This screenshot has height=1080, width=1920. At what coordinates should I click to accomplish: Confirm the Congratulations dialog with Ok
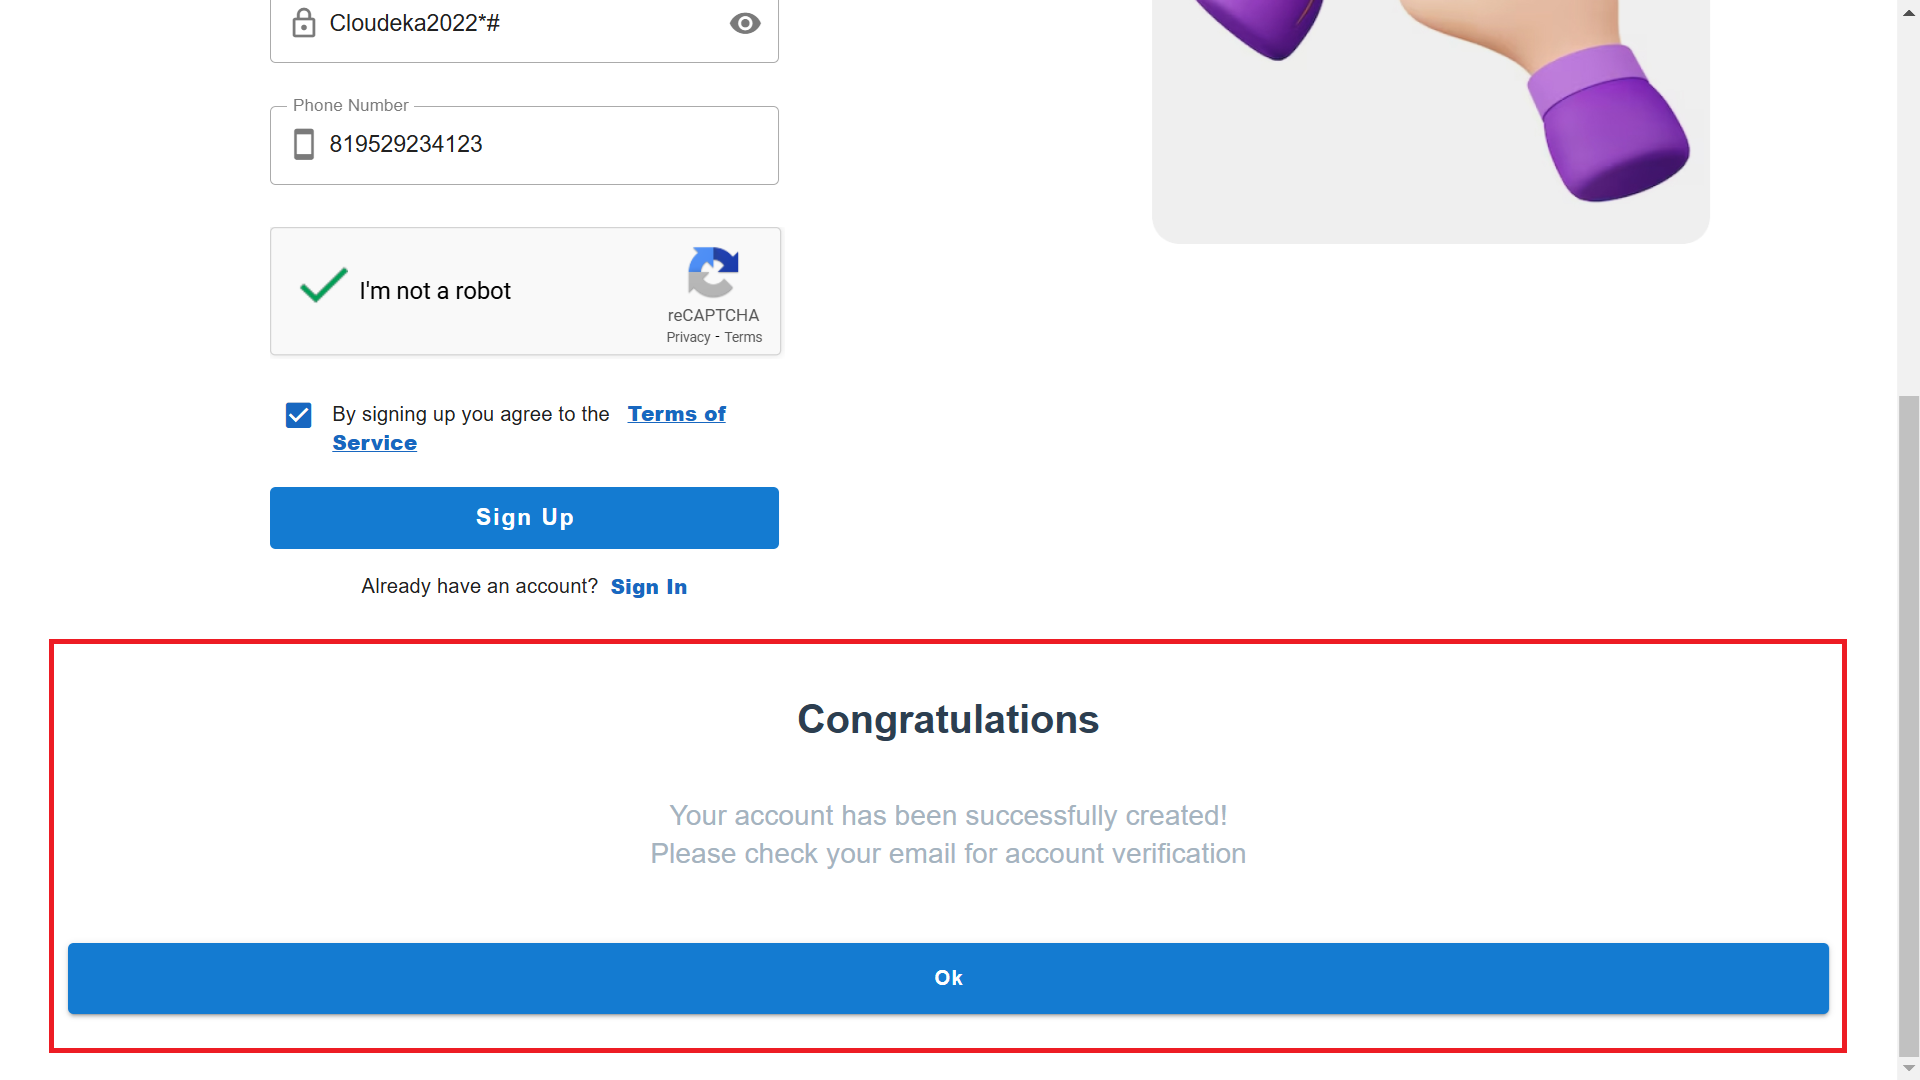click(x=948, y=978)
